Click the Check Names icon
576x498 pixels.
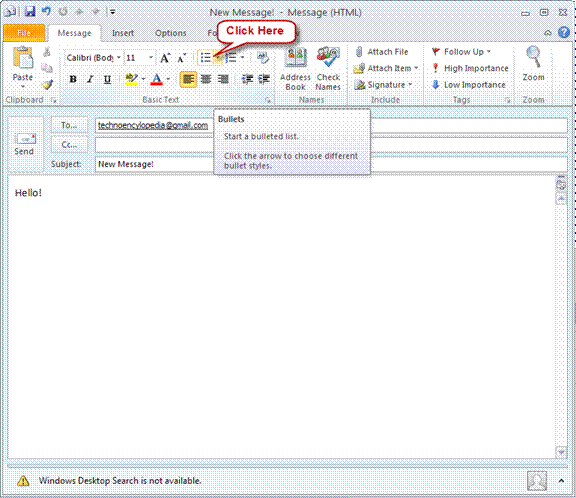(x=328, y=69)
